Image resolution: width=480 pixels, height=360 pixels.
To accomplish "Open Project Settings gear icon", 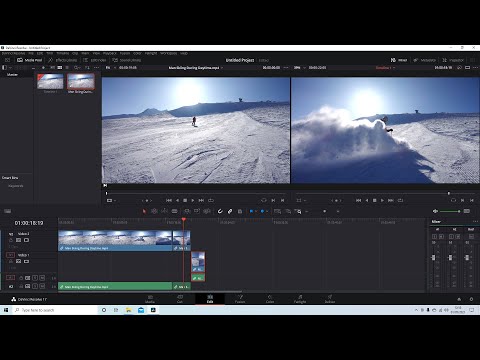I will (471, 299).
